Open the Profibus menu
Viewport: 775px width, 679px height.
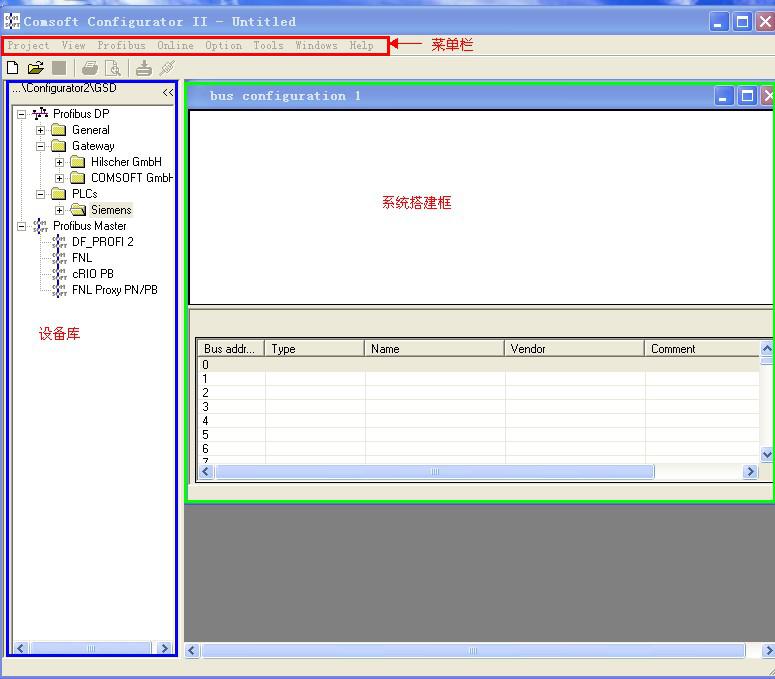click(x=121, y=45)
